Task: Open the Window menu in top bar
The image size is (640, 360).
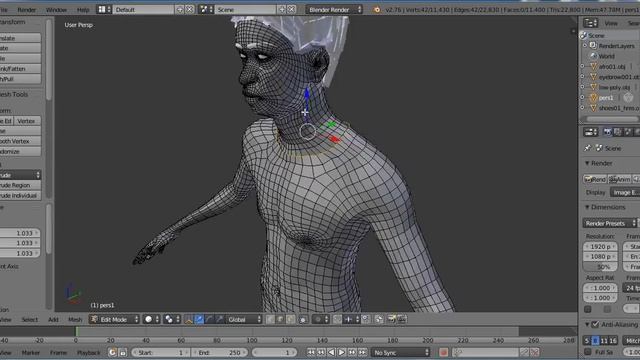Action: pos(56,9)
